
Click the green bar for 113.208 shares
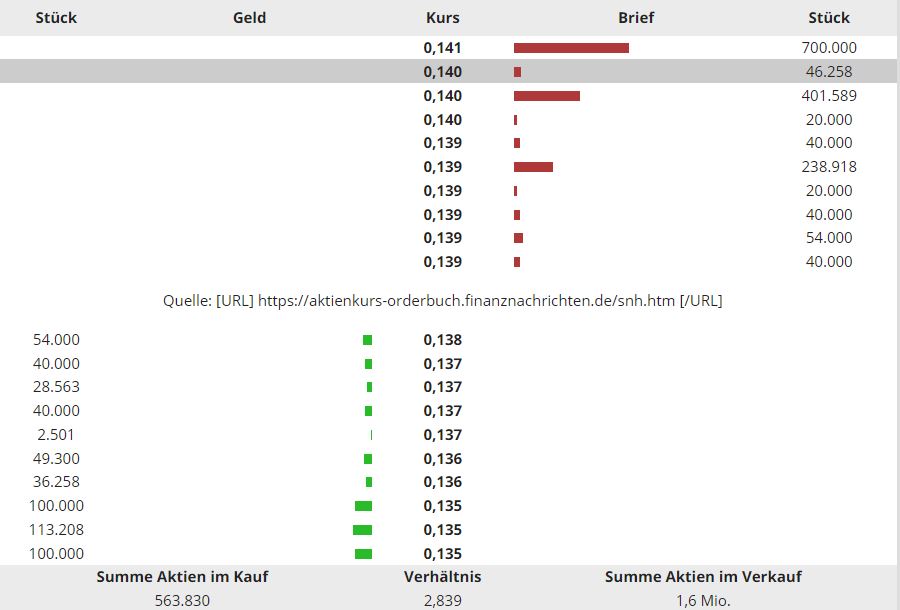(x=362, y=530)
